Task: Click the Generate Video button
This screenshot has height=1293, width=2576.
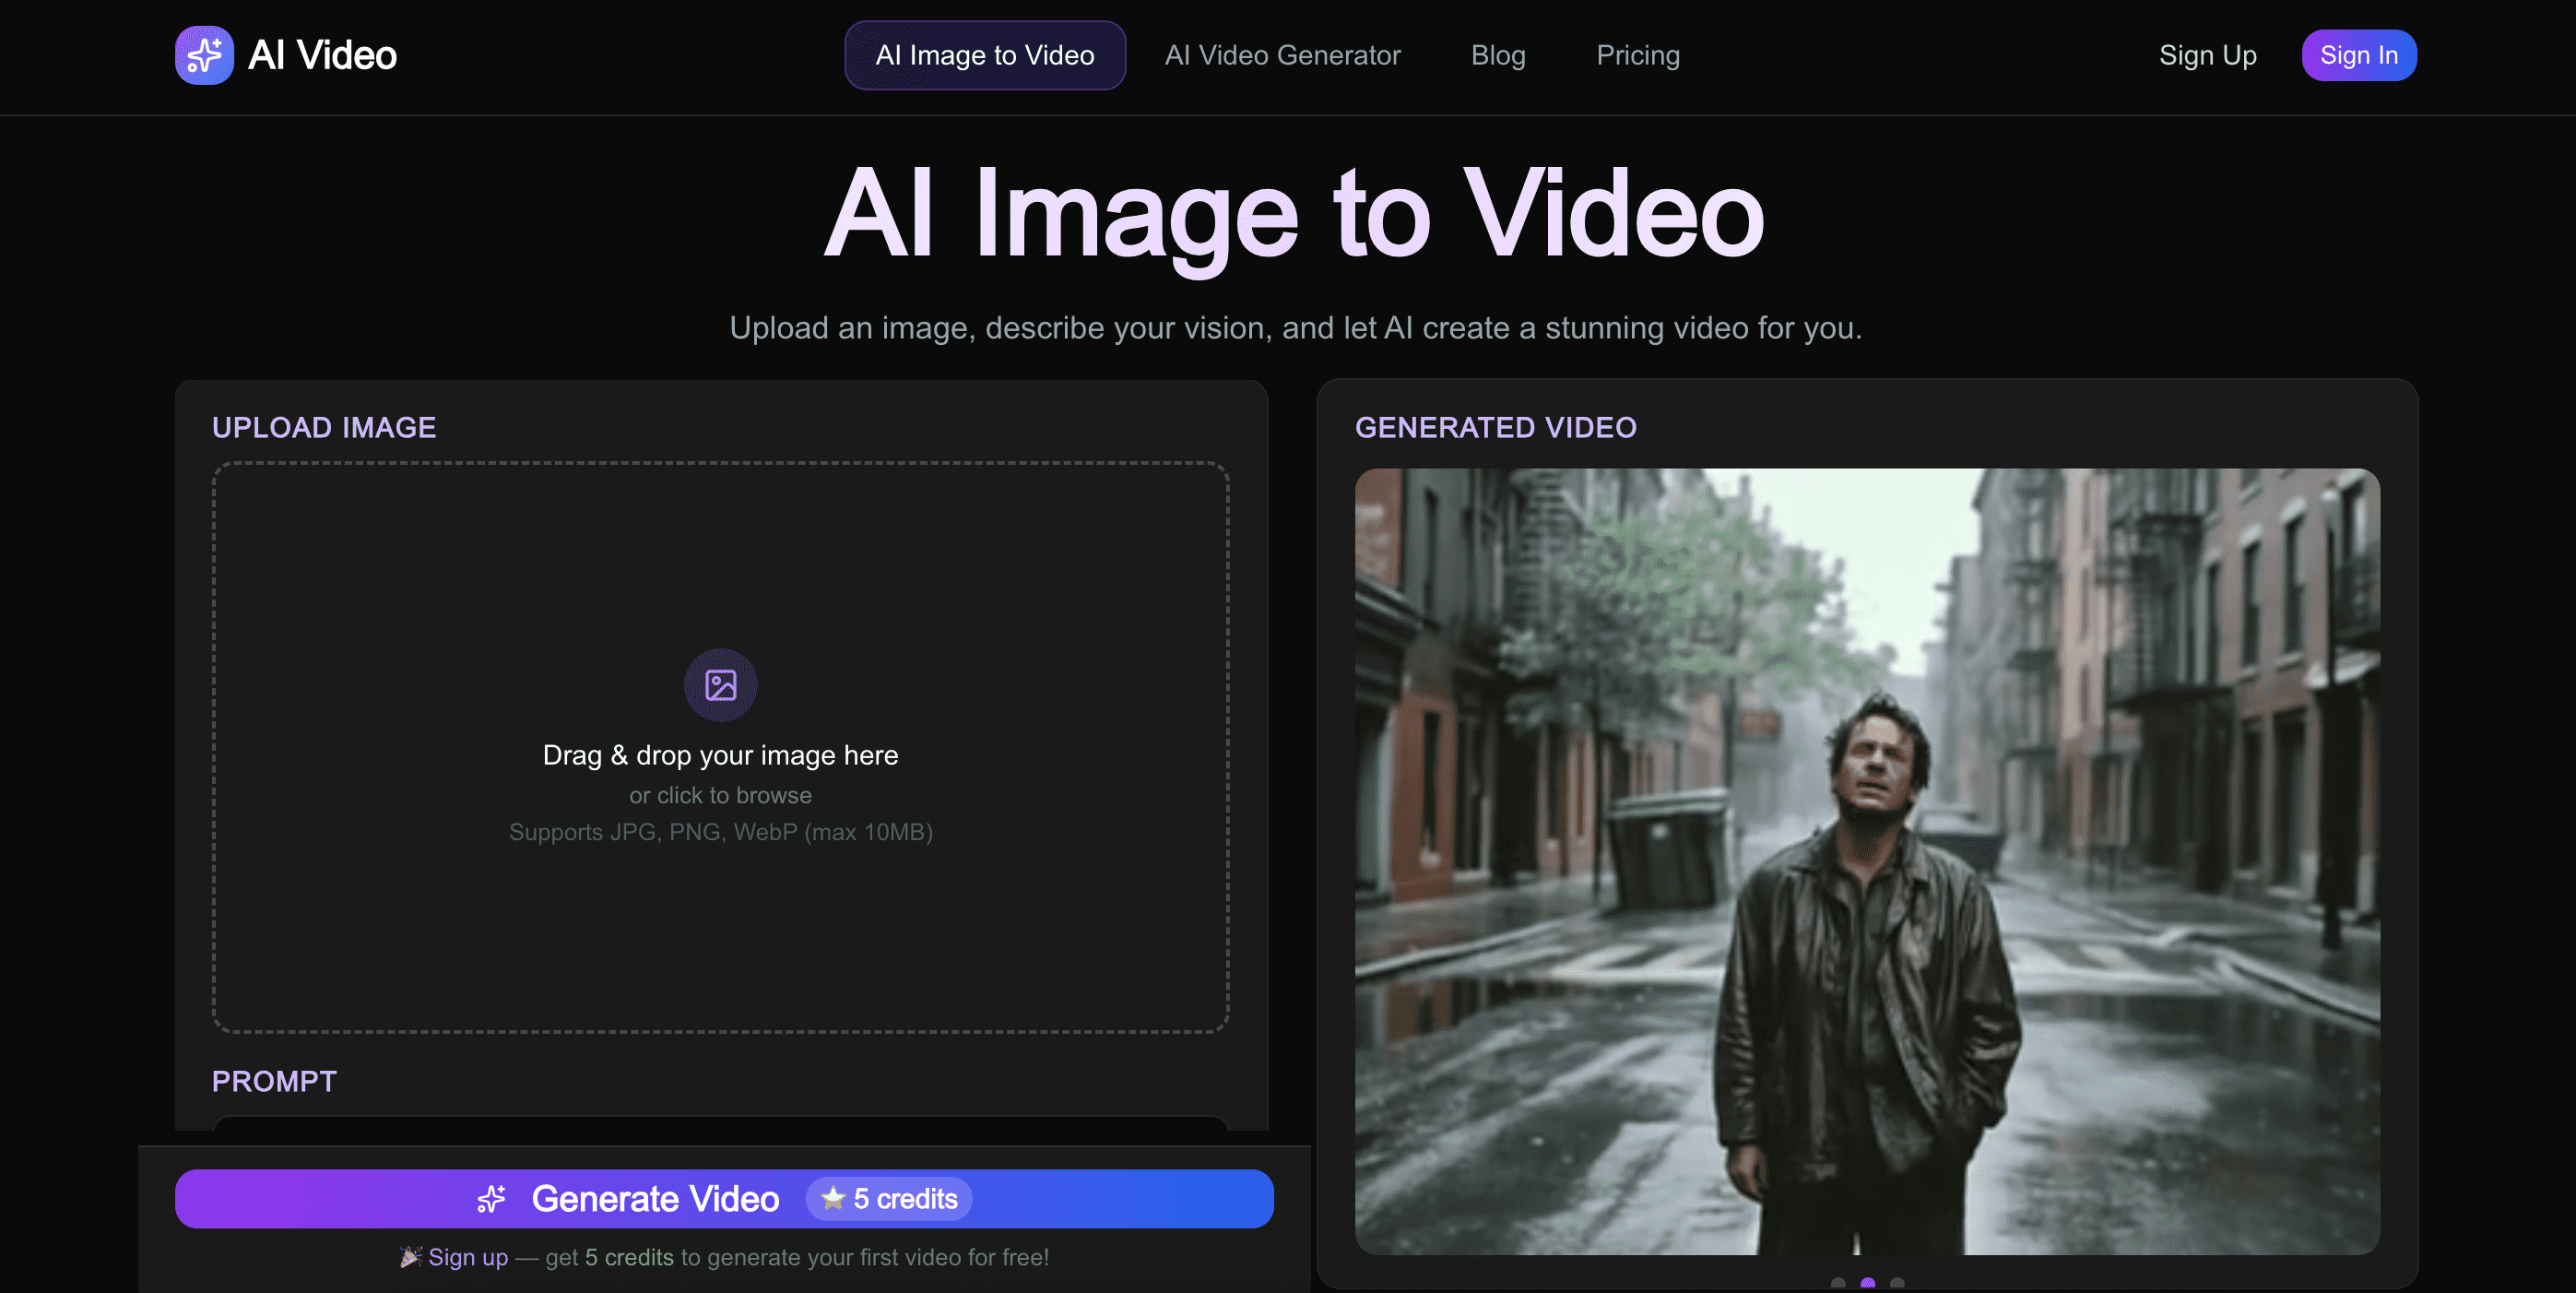Action: tap(724, 1198)
